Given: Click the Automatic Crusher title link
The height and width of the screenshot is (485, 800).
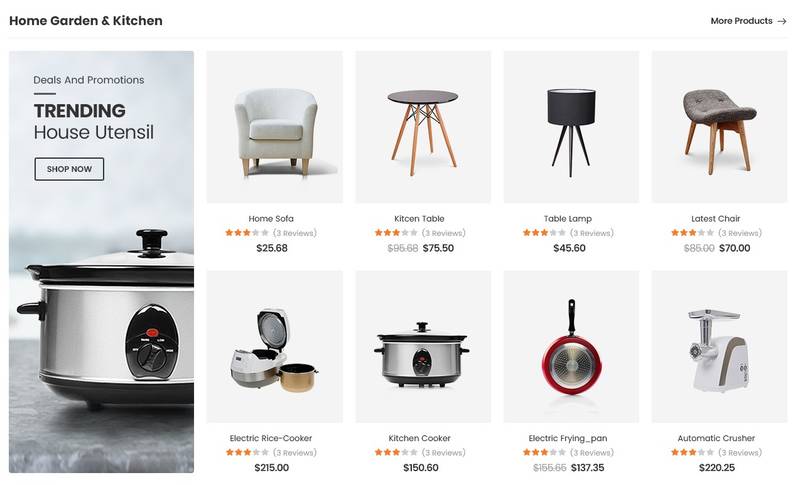Looking at the screenshot, I should coord(716,438).
